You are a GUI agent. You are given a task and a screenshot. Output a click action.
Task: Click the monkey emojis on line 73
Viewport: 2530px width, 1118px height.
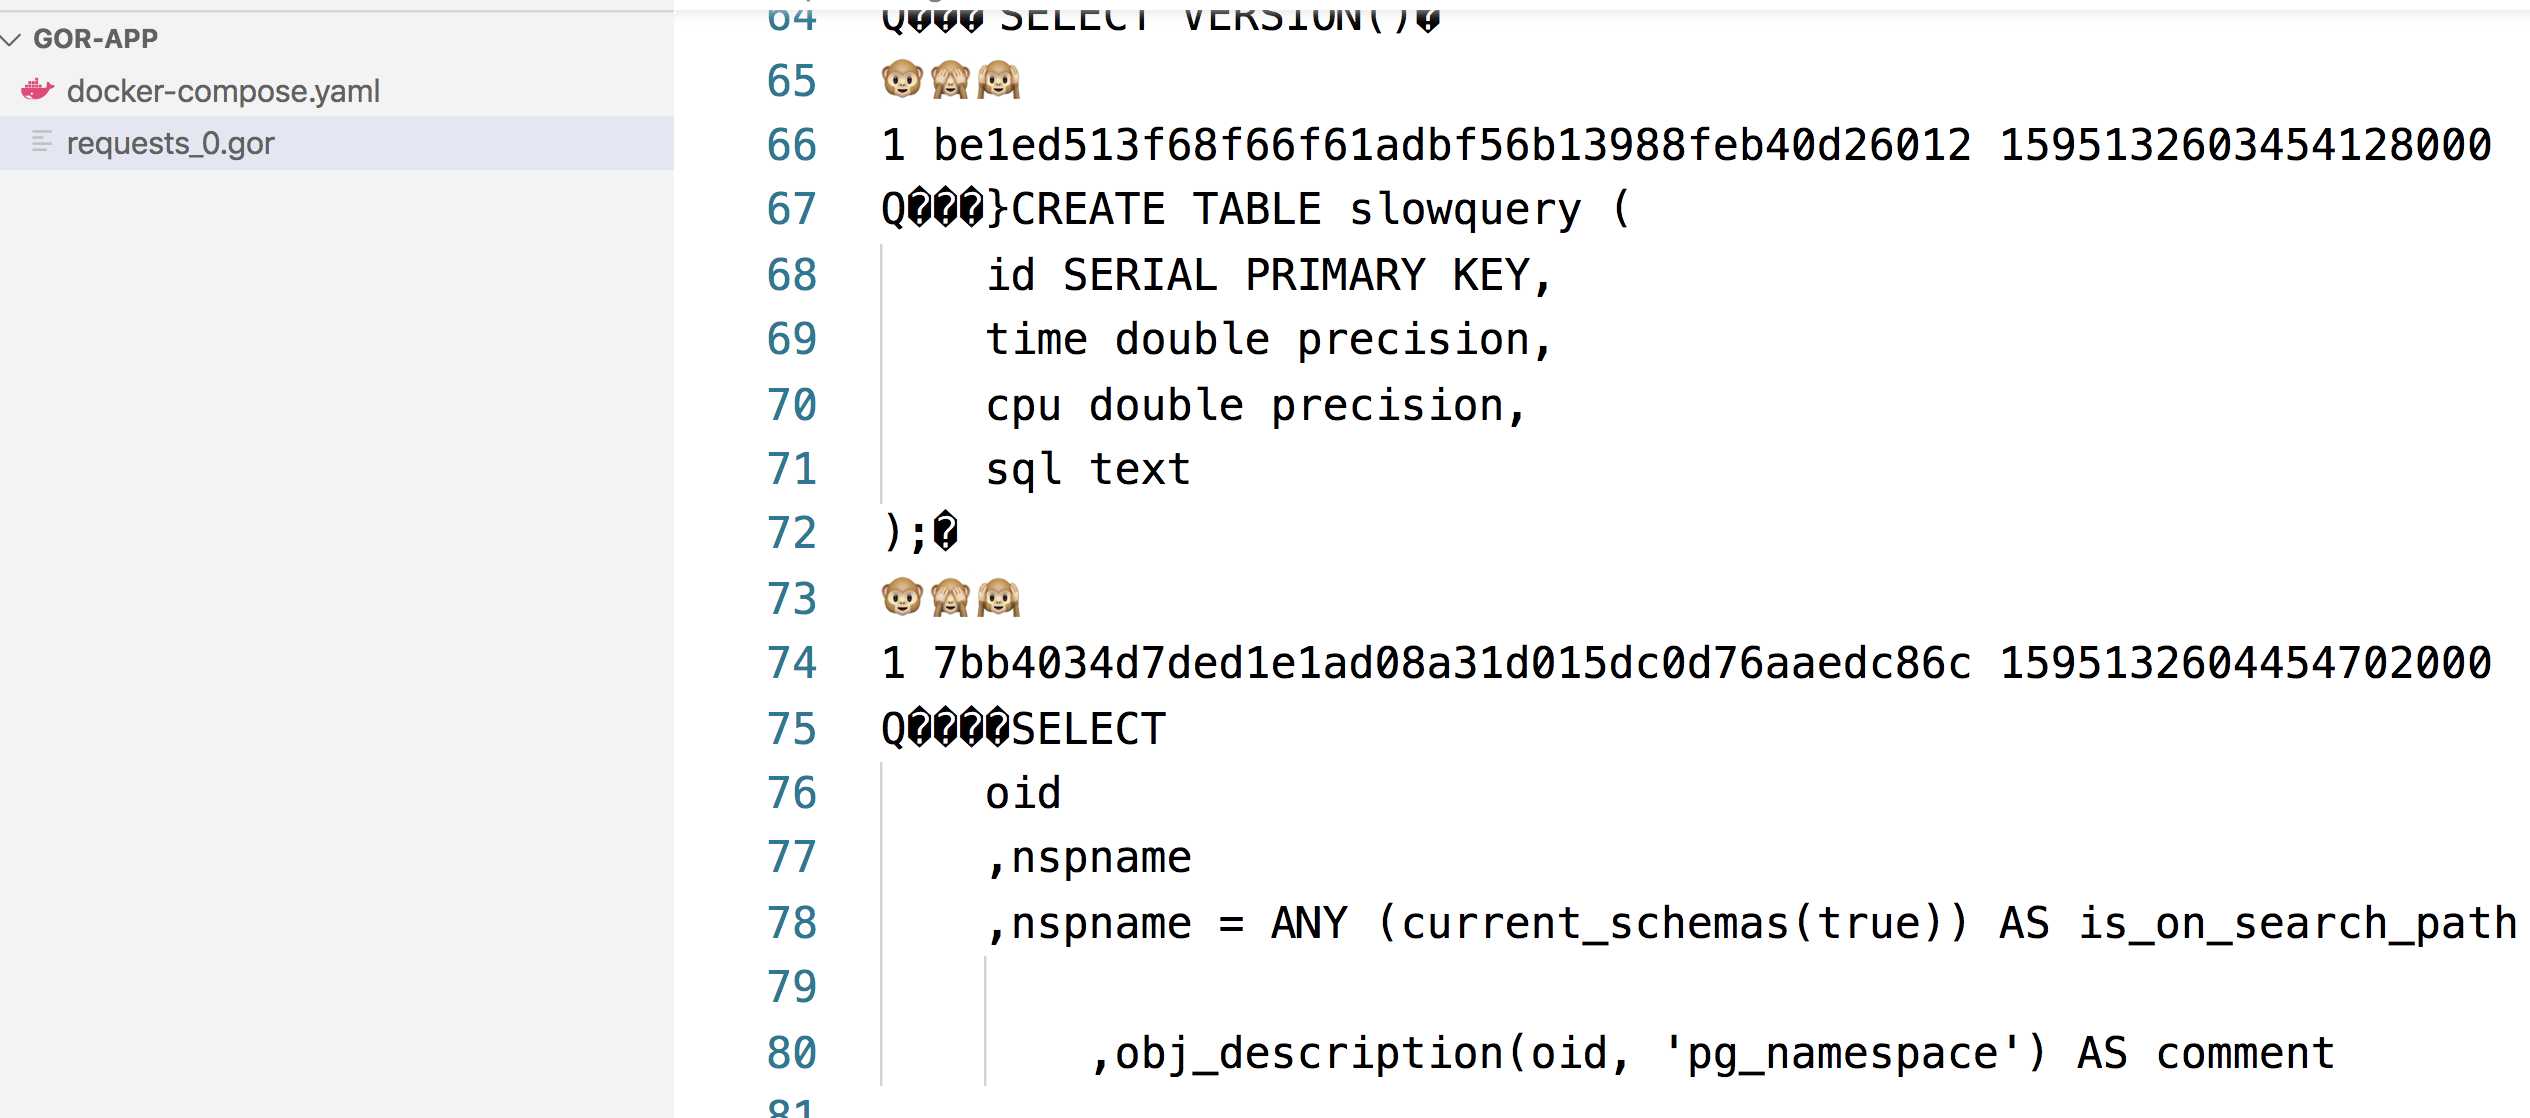pyautogui.click(x=951, y=598)
